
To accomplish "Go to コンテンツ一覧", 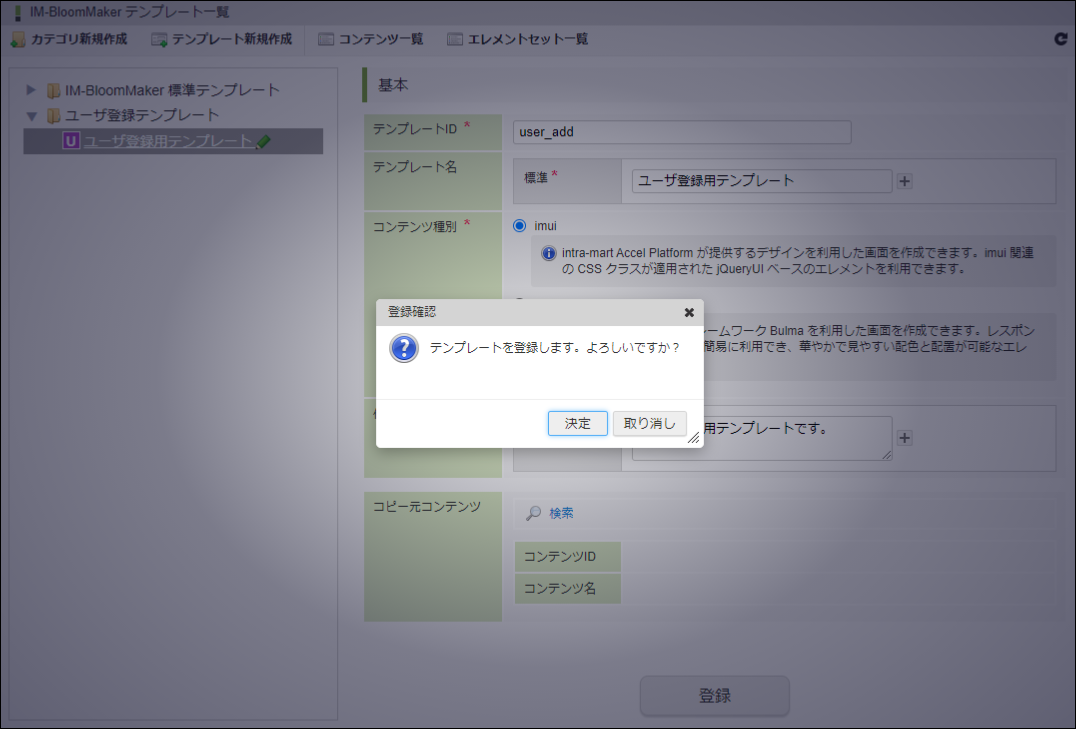I will [371, 39].
